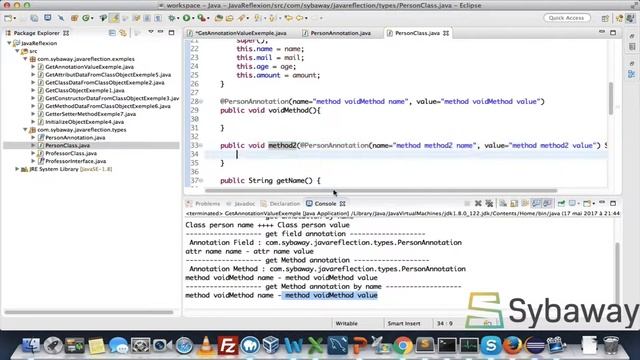
Task: Click the editor vertical scrollbar
Action: (x=611, y=98)
